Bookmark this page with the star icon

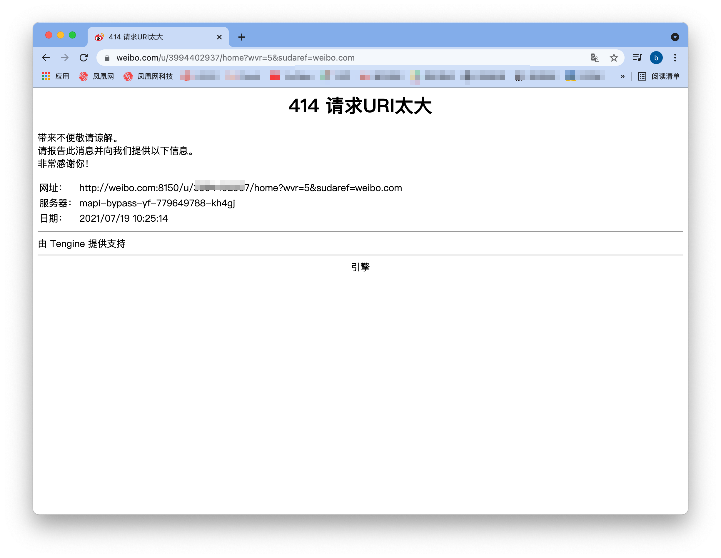(x=614, y=58)
